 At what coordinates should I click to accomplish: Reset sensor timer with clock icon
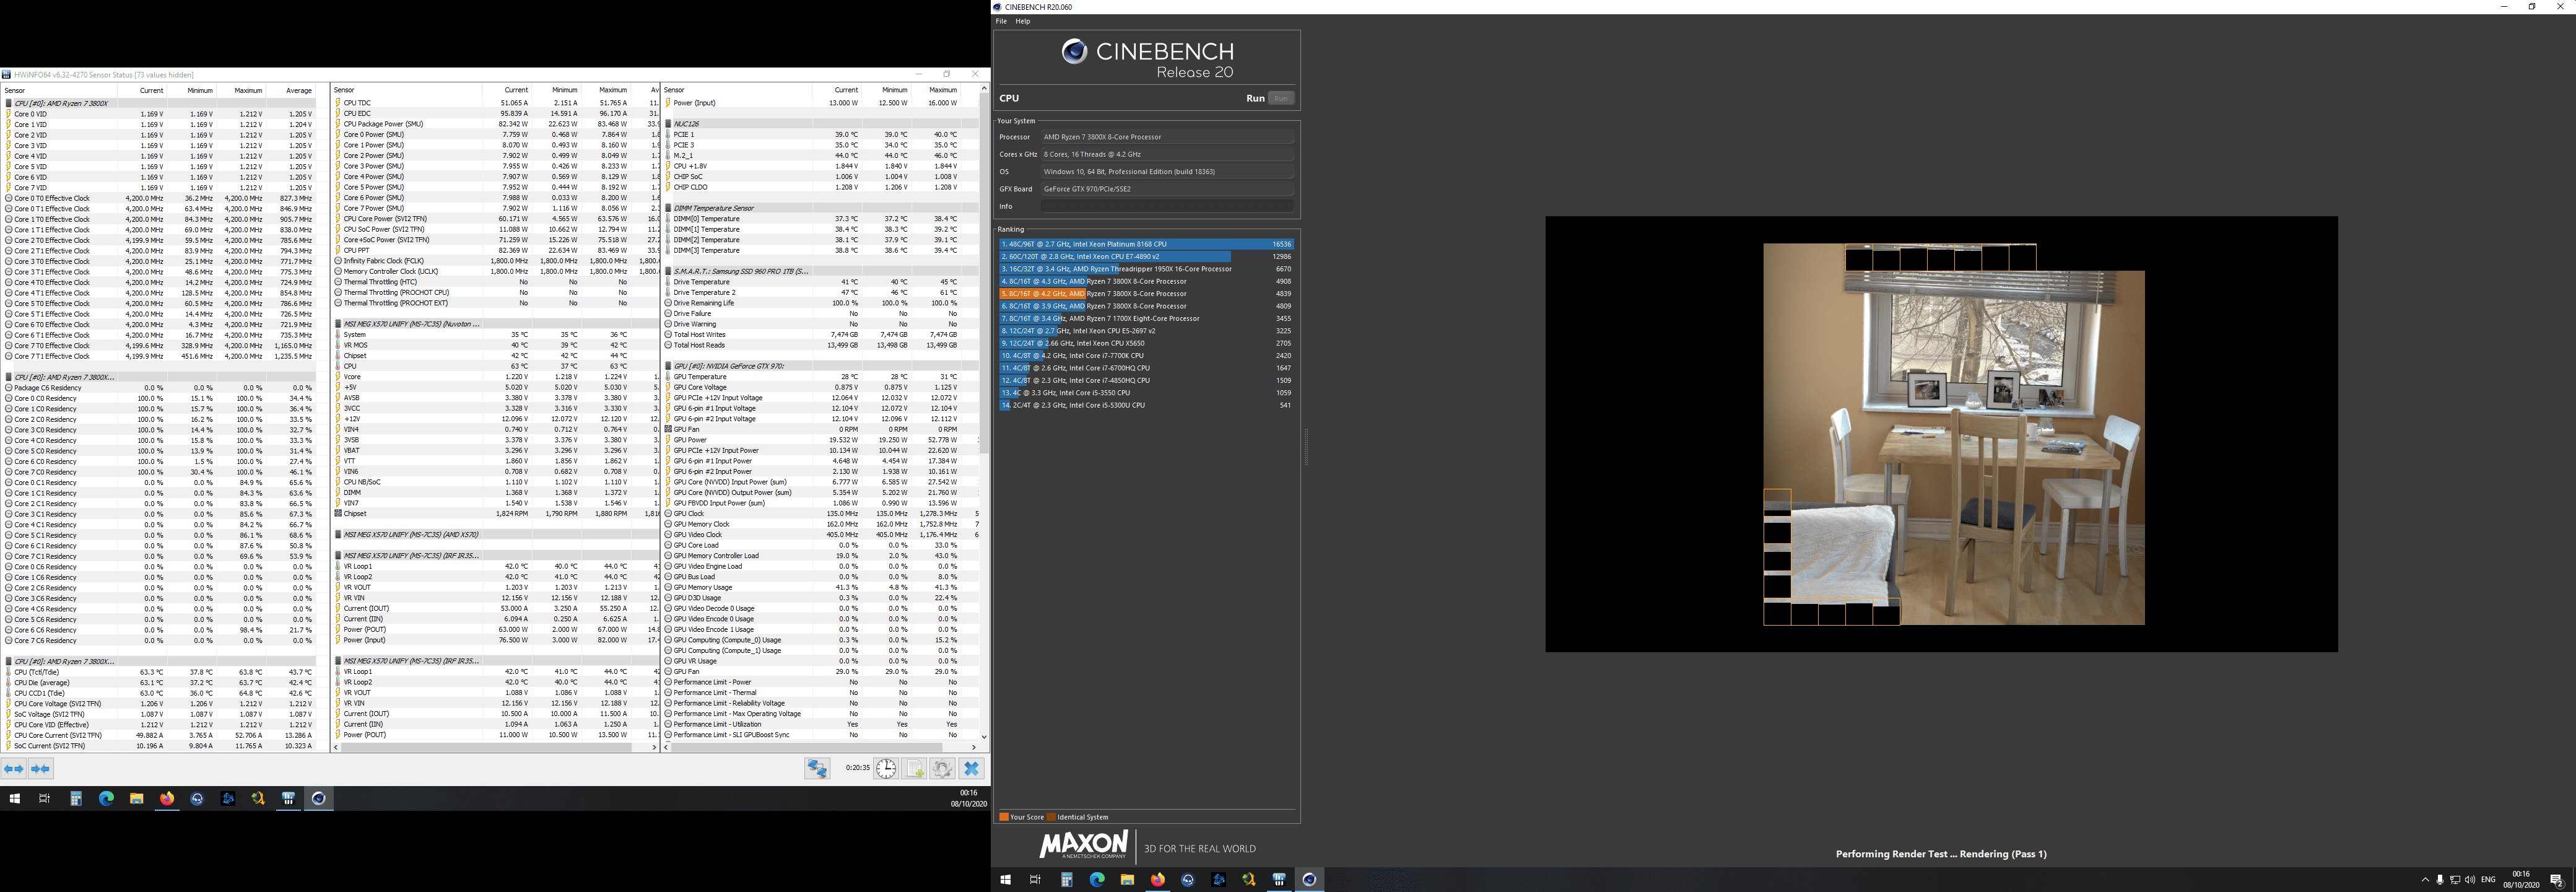tap(886, 768)
